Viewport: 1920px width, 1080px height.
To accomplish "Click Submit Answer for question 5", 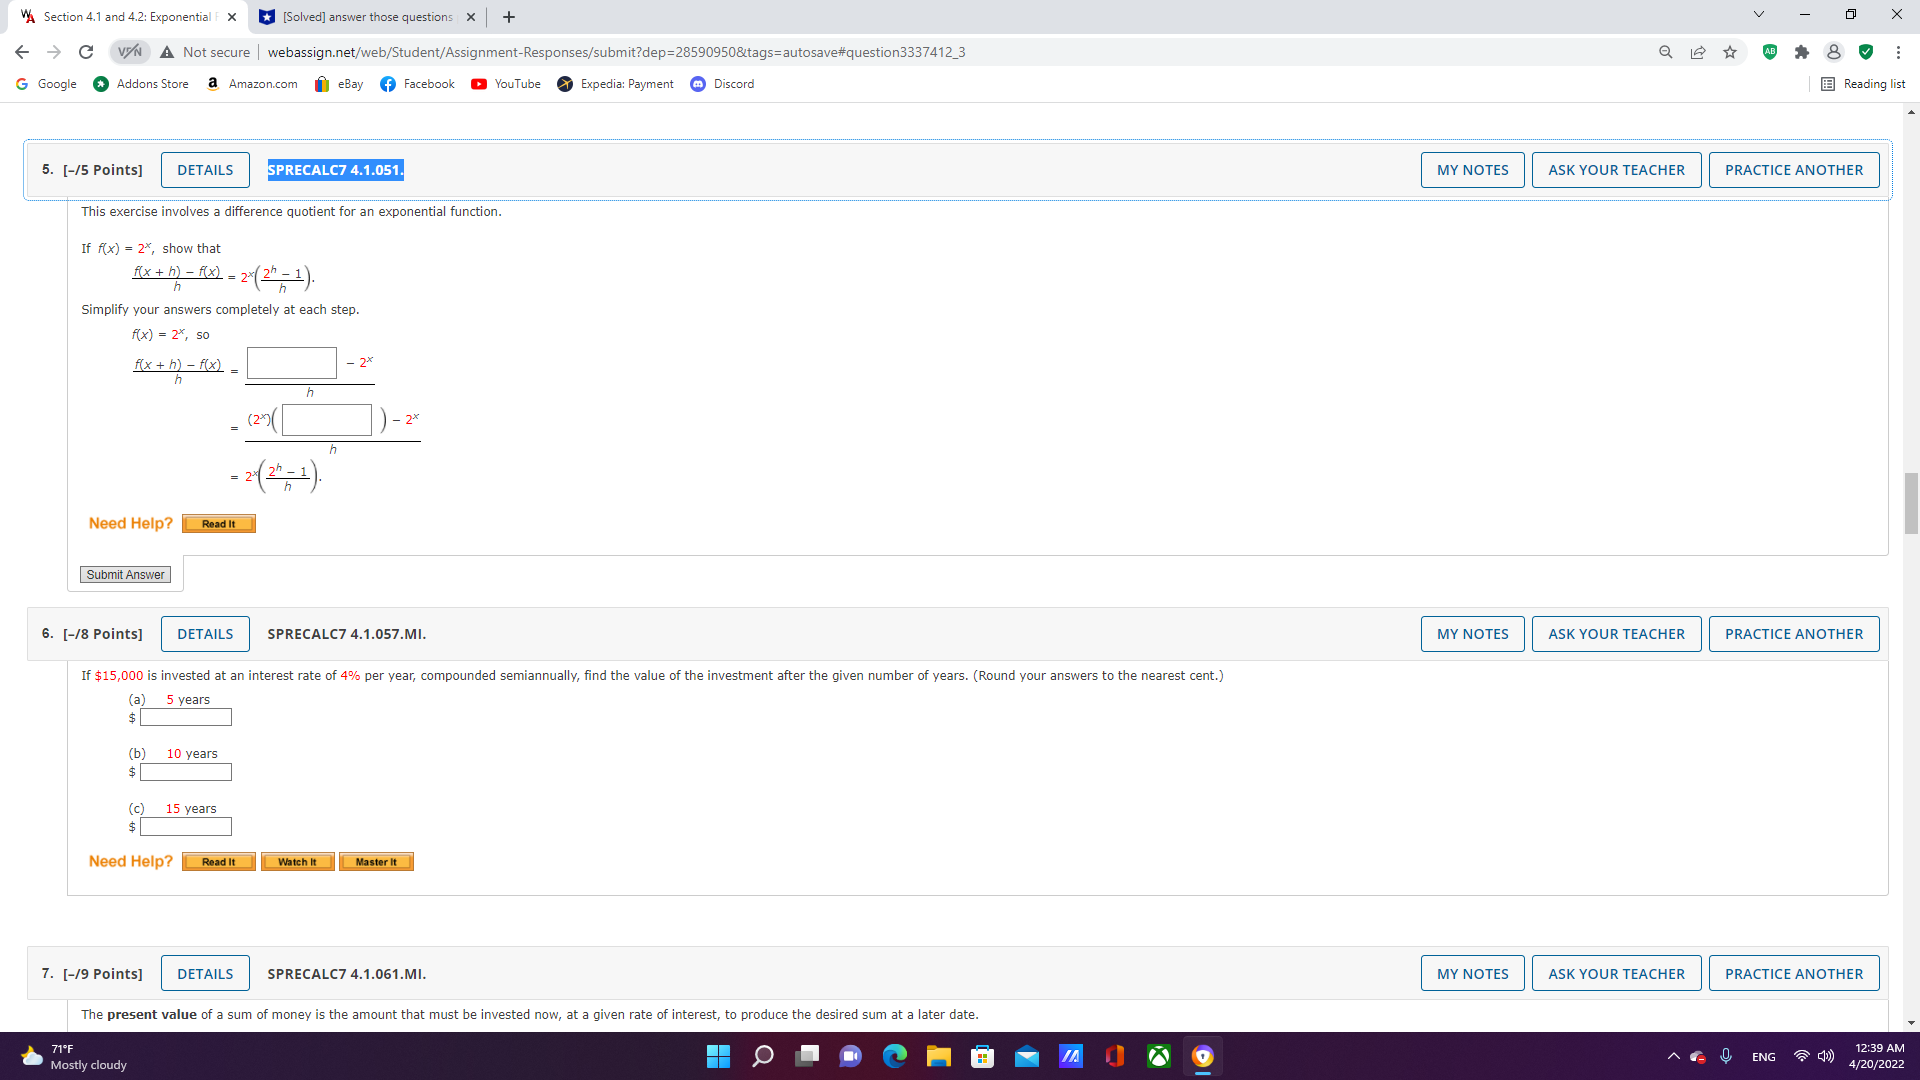I will click(x=125, y=574).
